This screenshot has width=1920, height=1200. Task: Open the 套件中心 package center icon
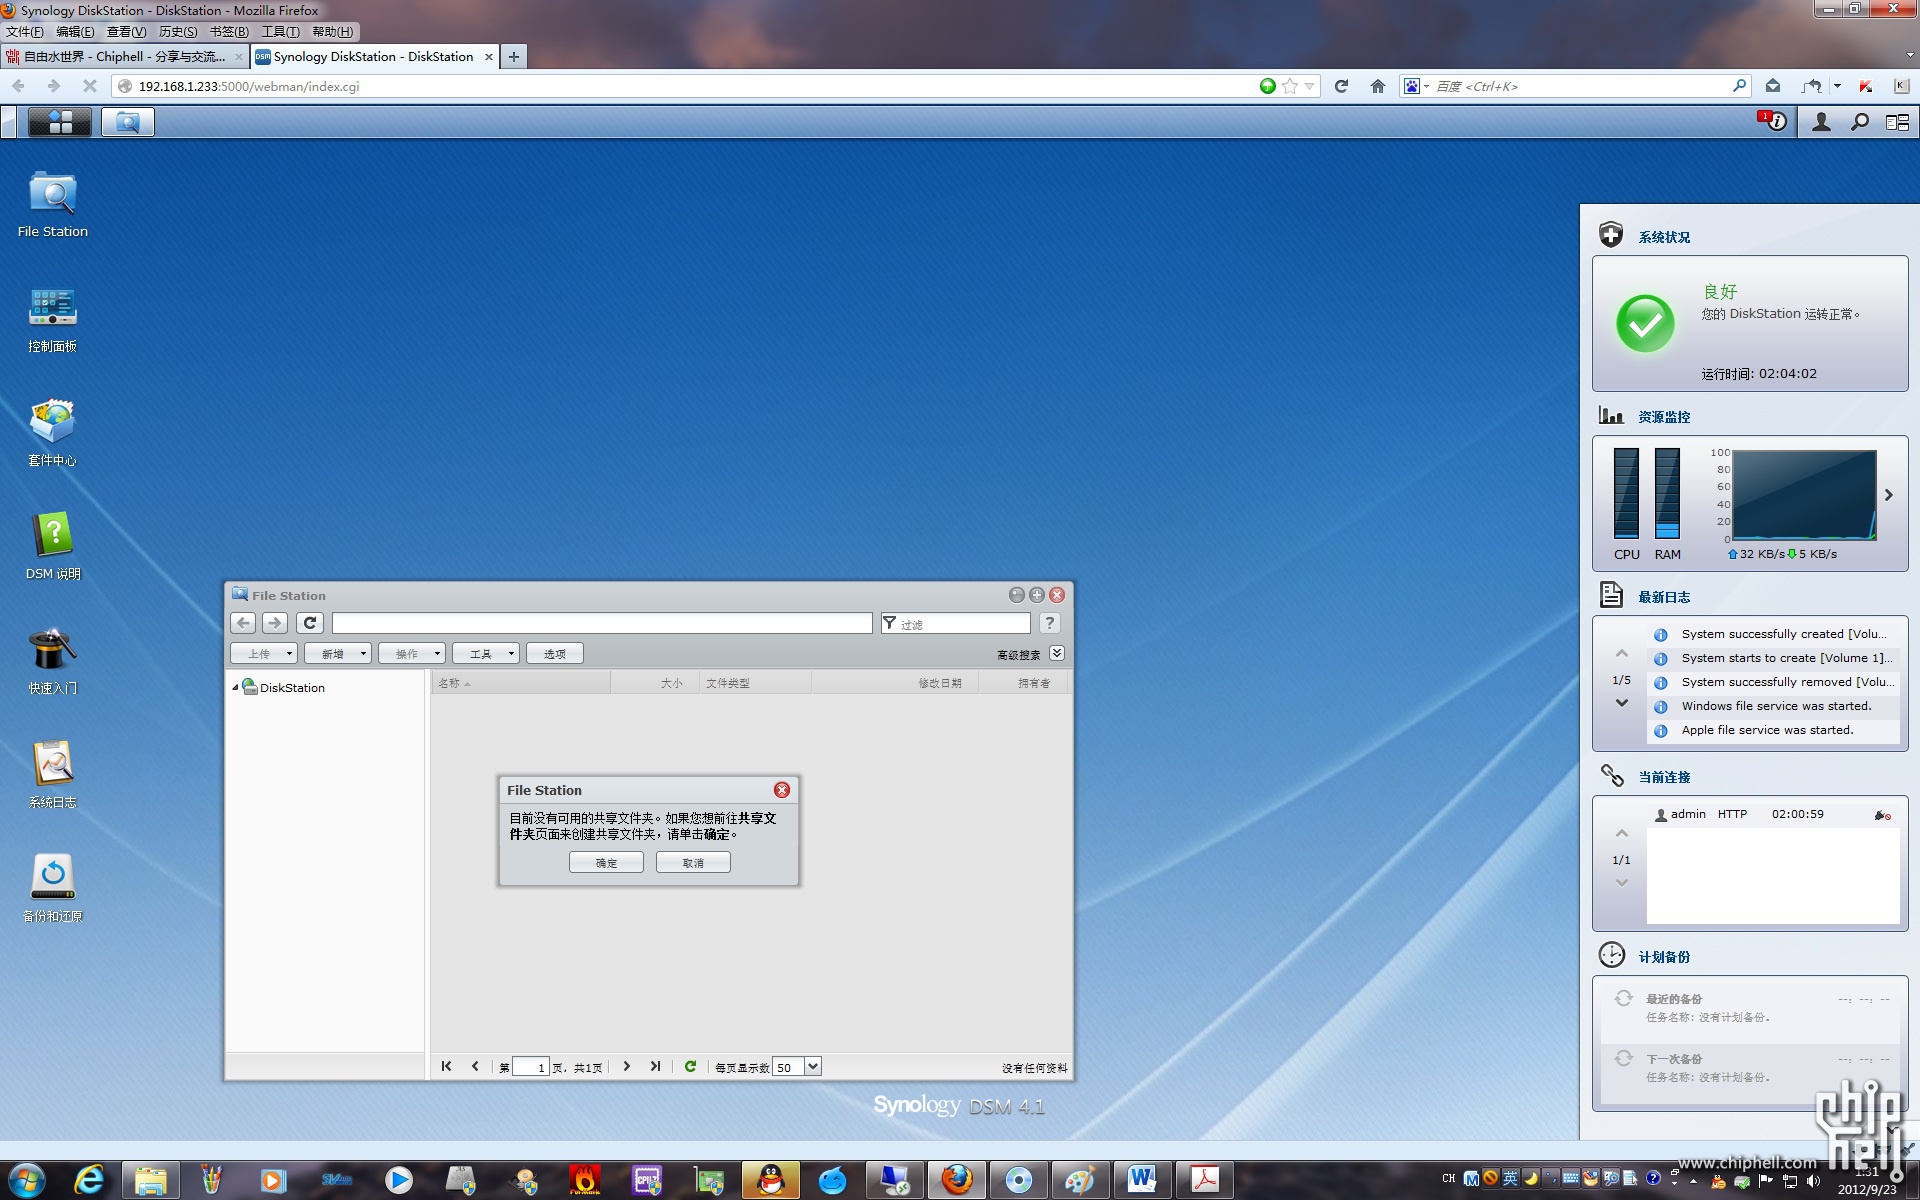pos(53,432)
